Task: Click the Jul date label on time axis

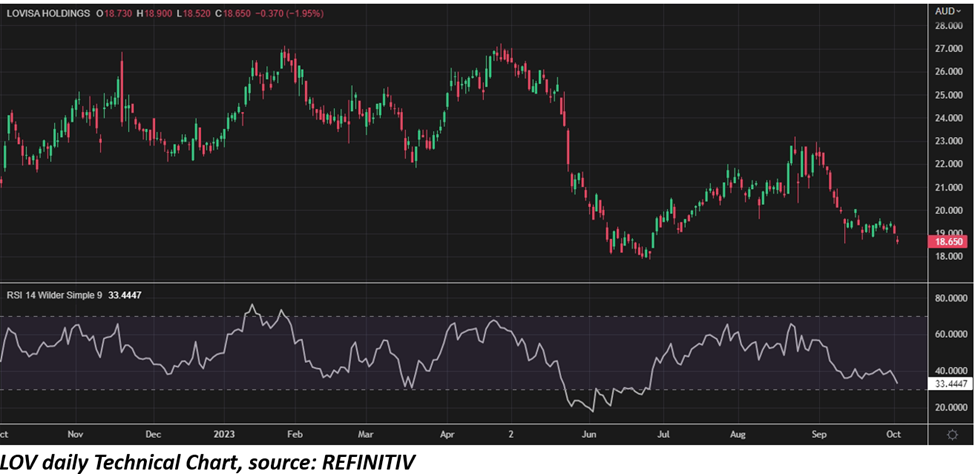Action: [x=665, y=434]
